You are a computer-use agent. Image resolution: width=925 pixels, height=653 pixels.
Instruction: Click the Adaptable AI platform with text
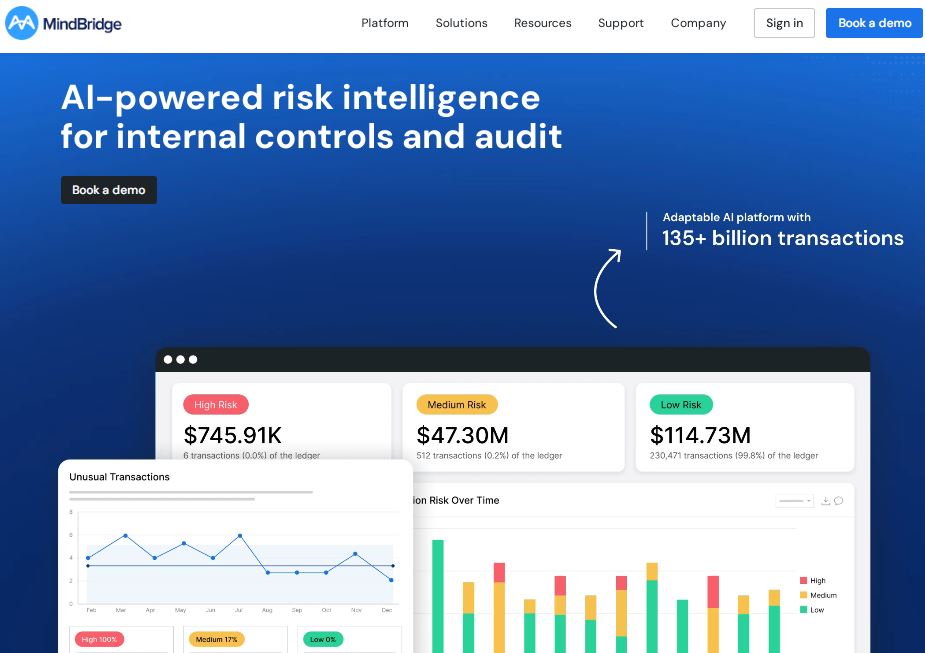[x=736, y=217]
